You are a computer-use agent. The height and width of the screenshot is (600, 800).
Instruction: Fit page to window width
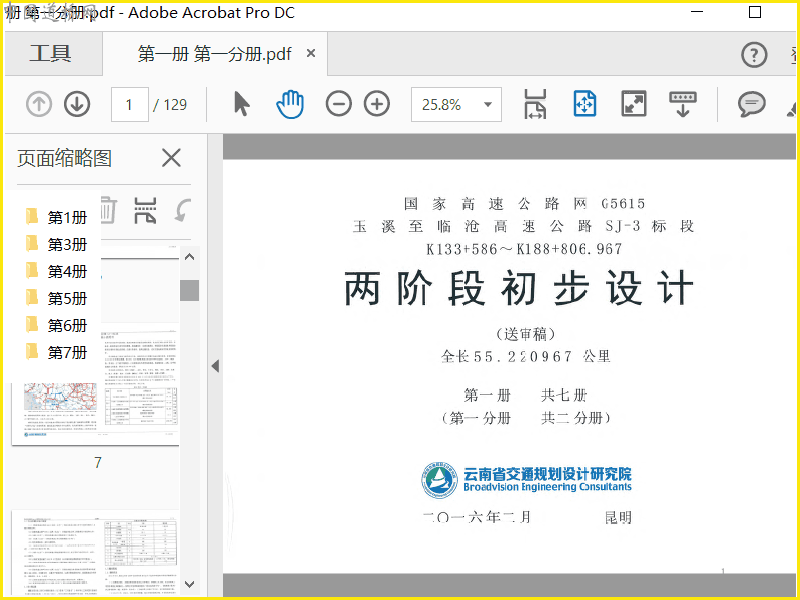tap(535, 104)
